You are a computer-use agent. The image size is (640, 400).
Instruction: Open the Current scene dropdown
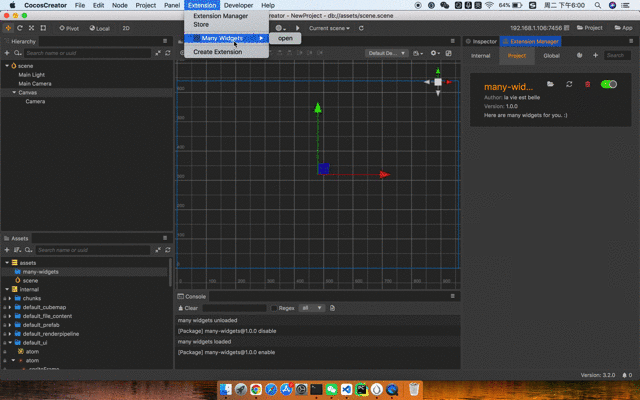[329, 28]
